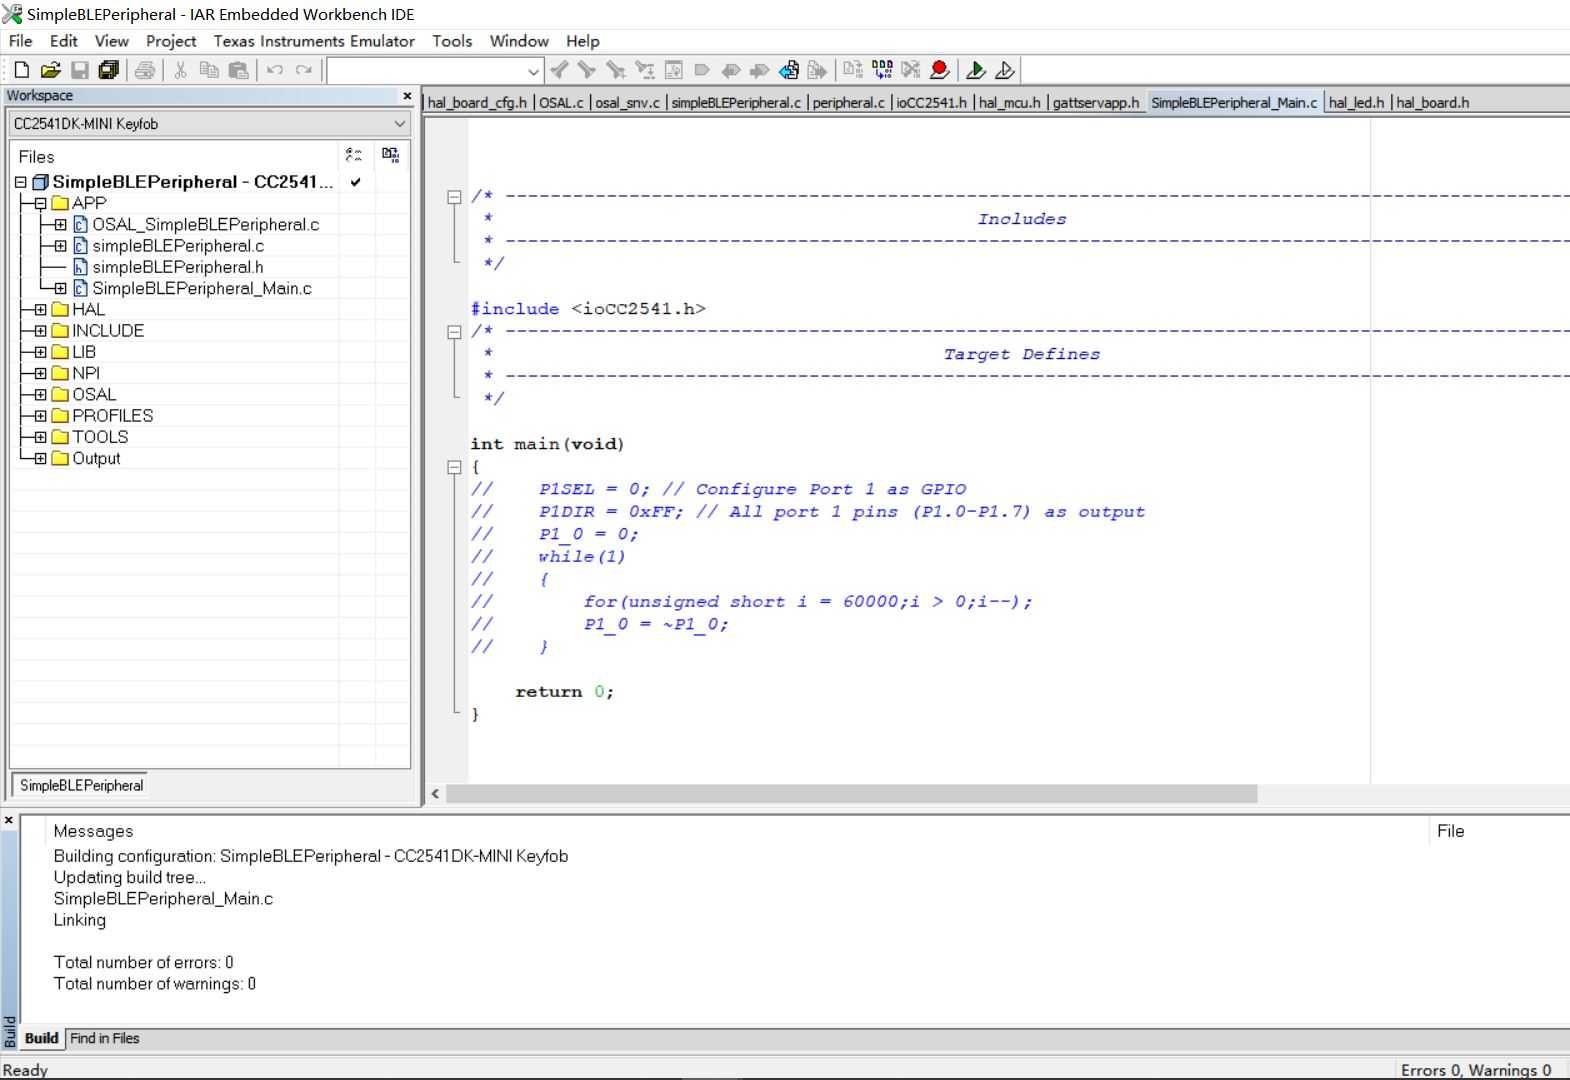This screenshot has width=1570, height=1080.
Task: Open the Window menu
Action: click(x=519, y=41)
